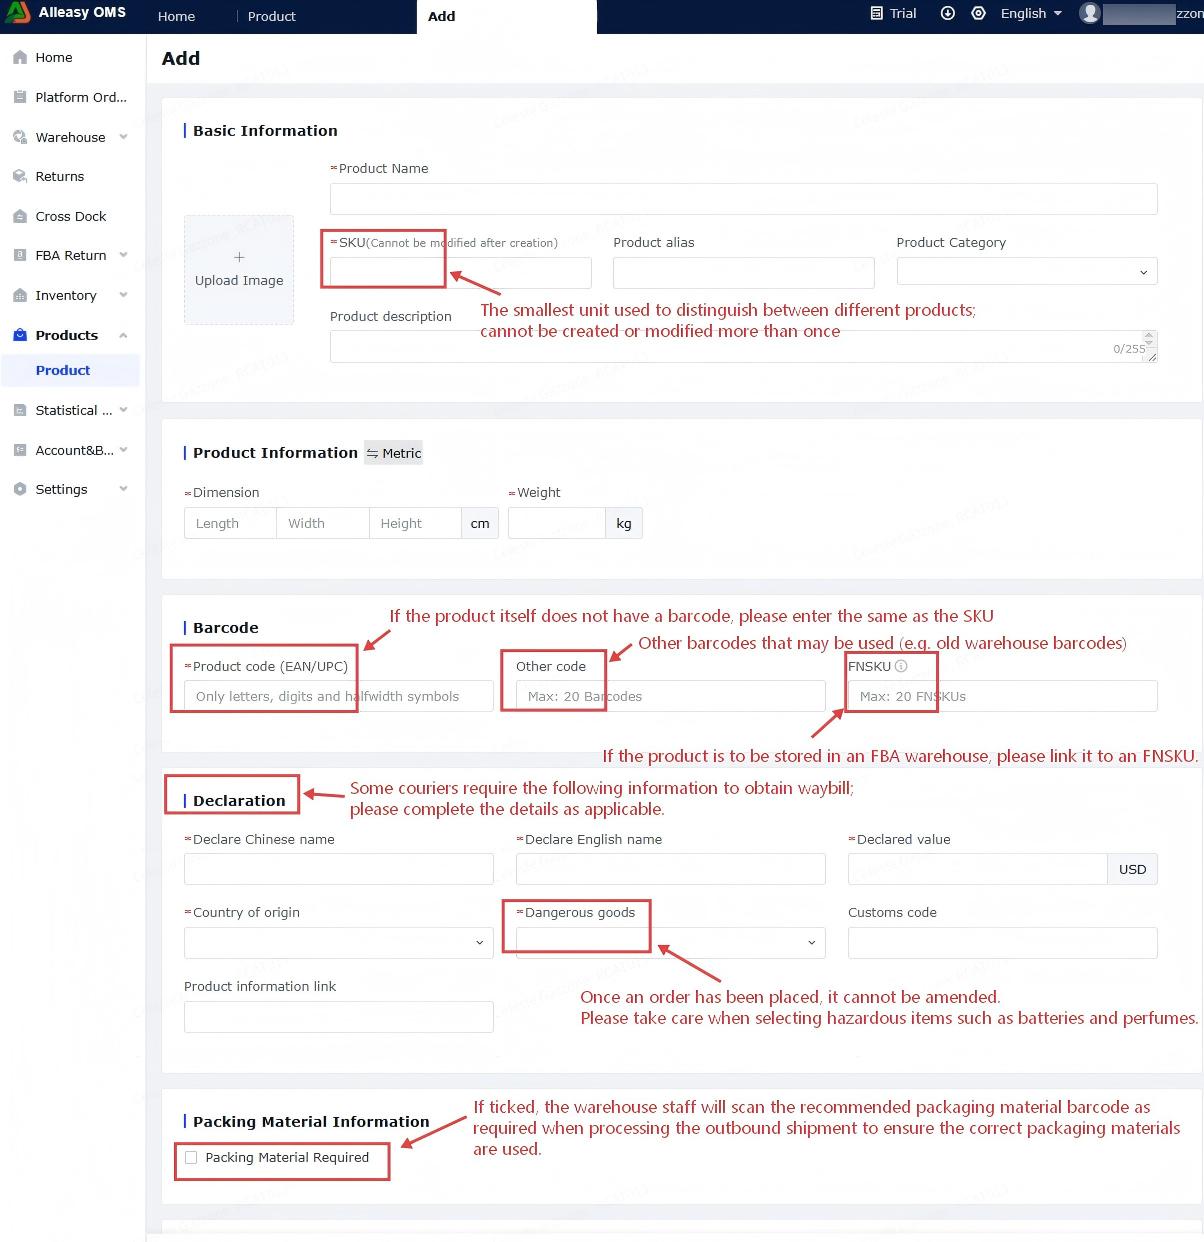This screenshot has width=1204, height=1242.
Task: Click the Product alias field
Action: coord(744,272)
